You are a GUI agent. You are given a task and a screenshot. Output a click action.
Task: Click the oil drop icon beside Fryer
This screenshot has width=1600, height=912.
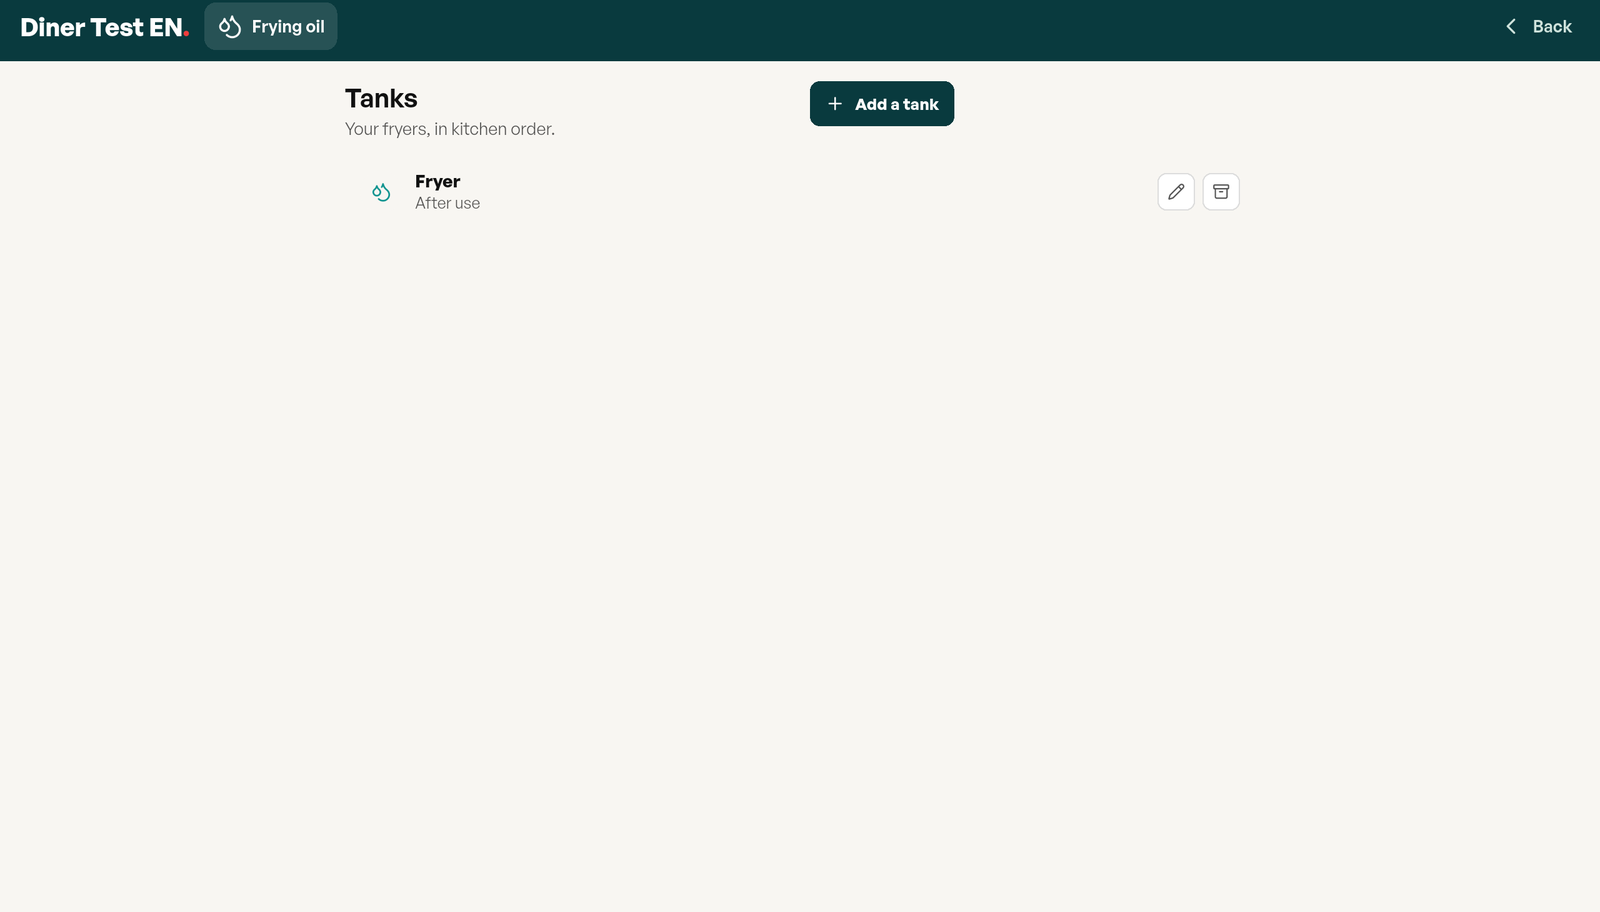[x=381, y=192]
